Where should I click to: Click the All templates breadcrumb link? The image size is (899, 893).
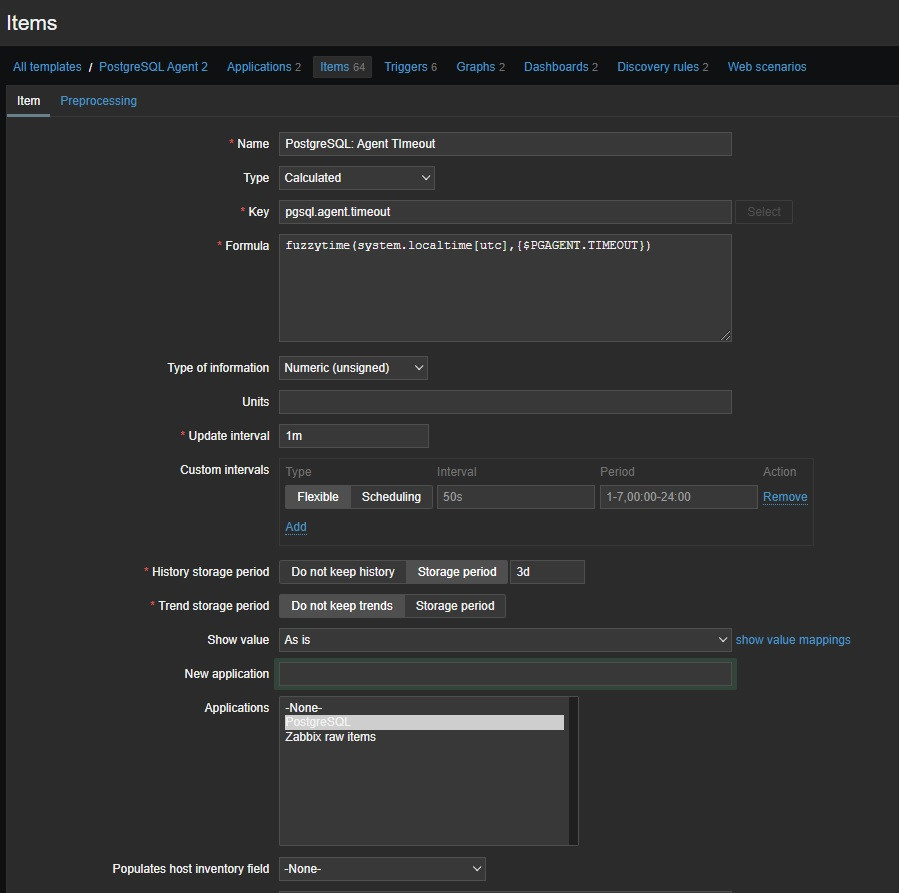(47, 67)
